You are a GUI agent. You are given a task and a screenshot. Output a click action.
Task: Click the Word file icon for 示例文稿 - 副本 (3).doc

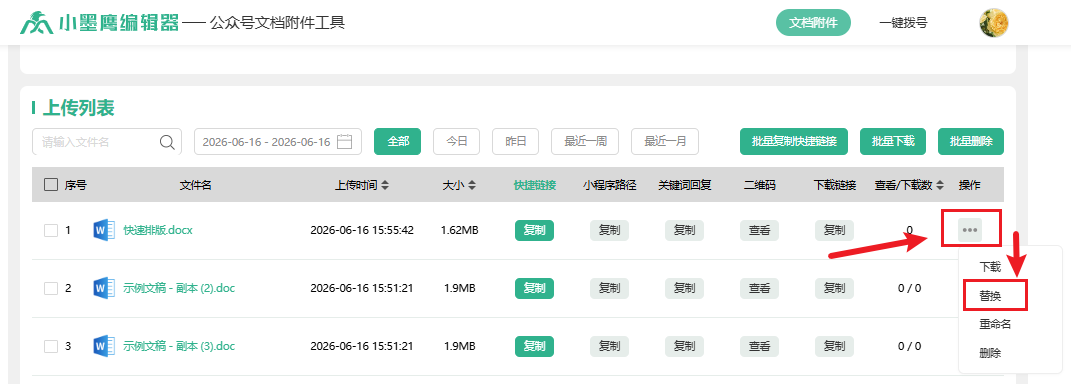104,346
